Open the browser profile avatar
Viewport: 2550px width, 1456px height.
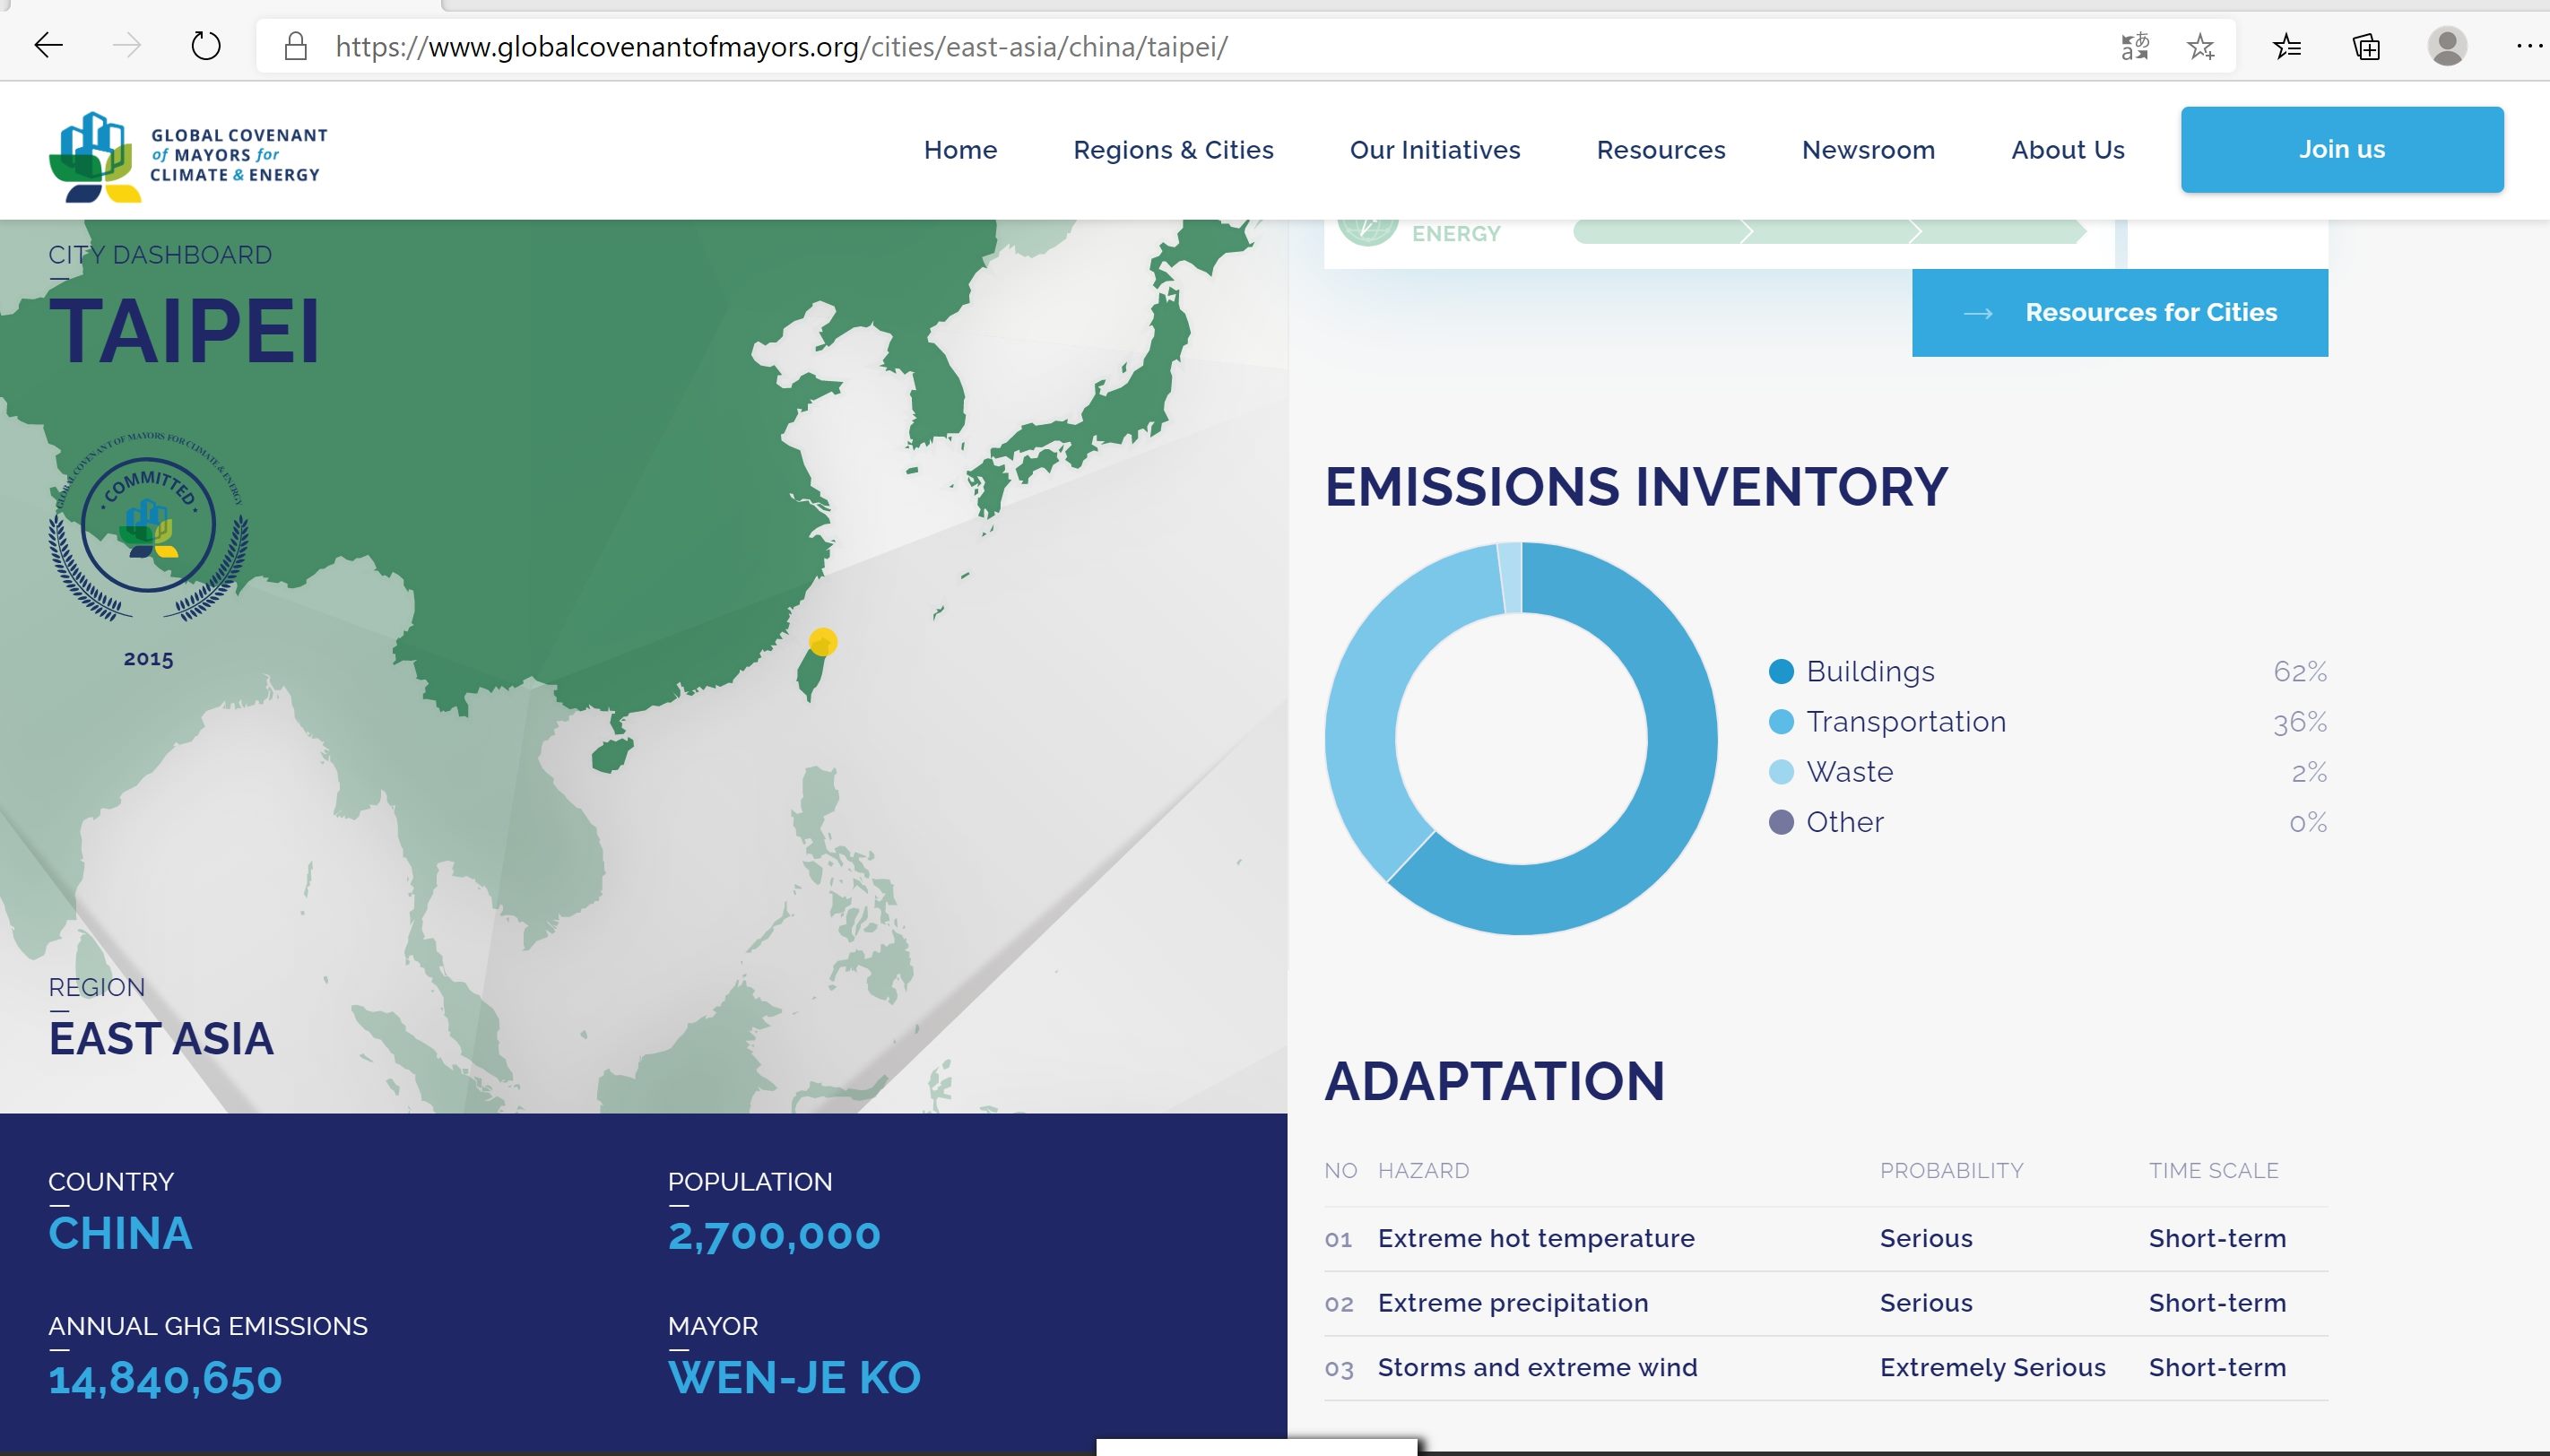[2446, 46]
